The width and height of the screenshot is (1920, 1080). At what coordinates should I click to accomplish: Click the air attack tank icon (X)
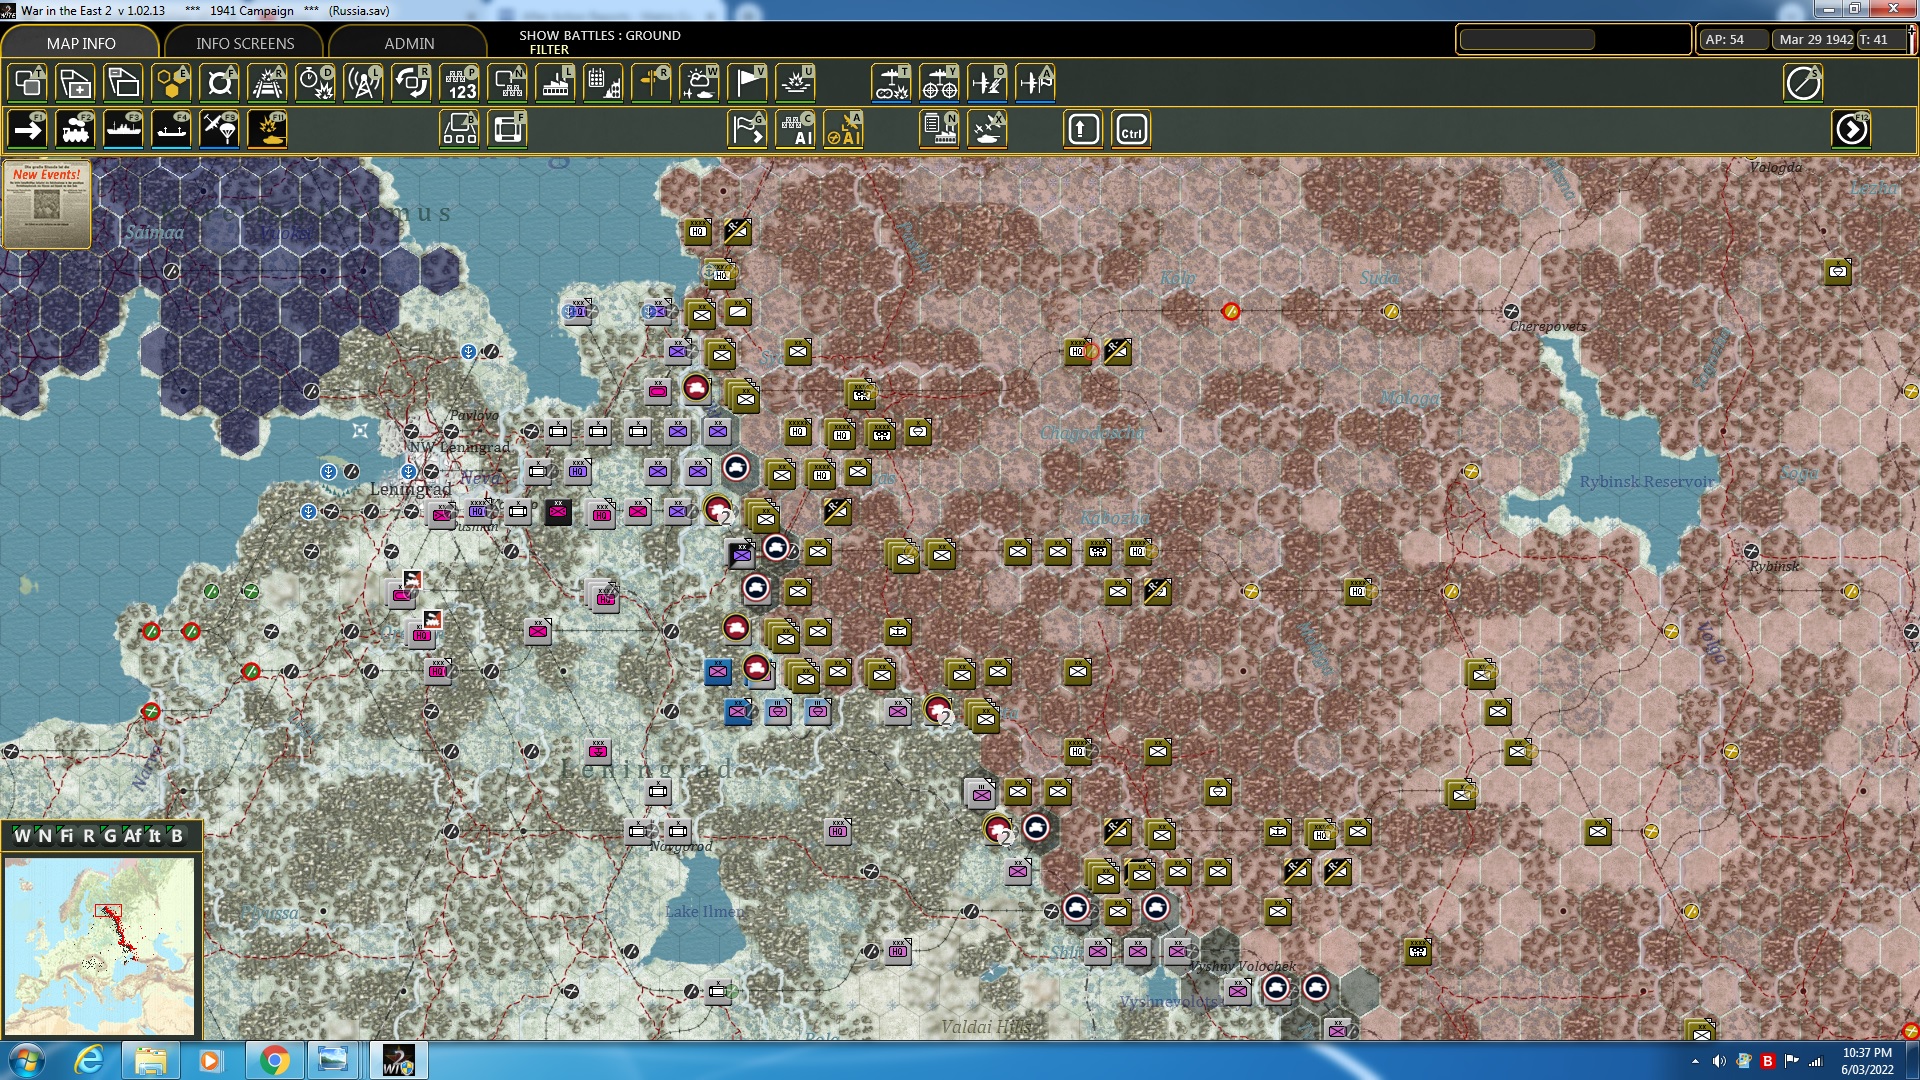pyautogui.click(x=987, y=130)
